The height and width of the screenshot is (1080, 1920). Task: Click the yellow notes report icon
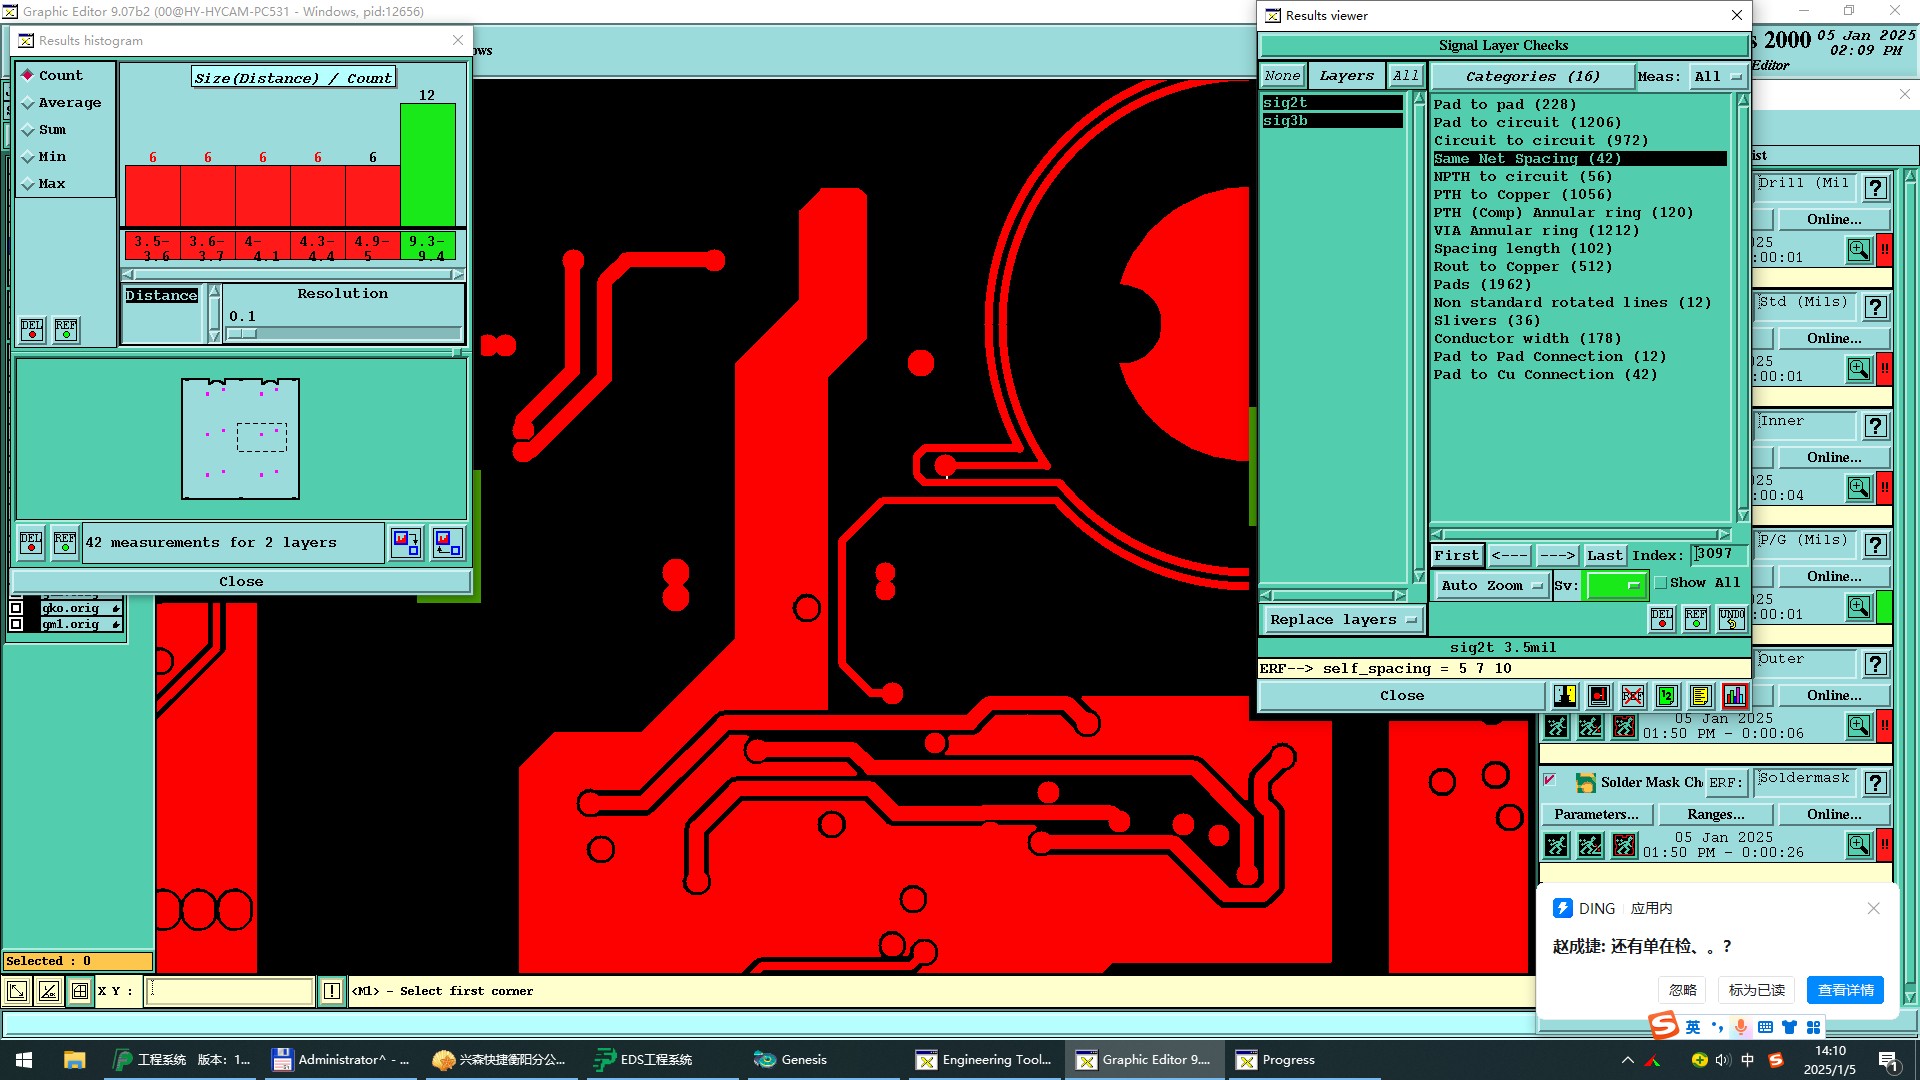pyautogui.click(x=1700, y=696)
